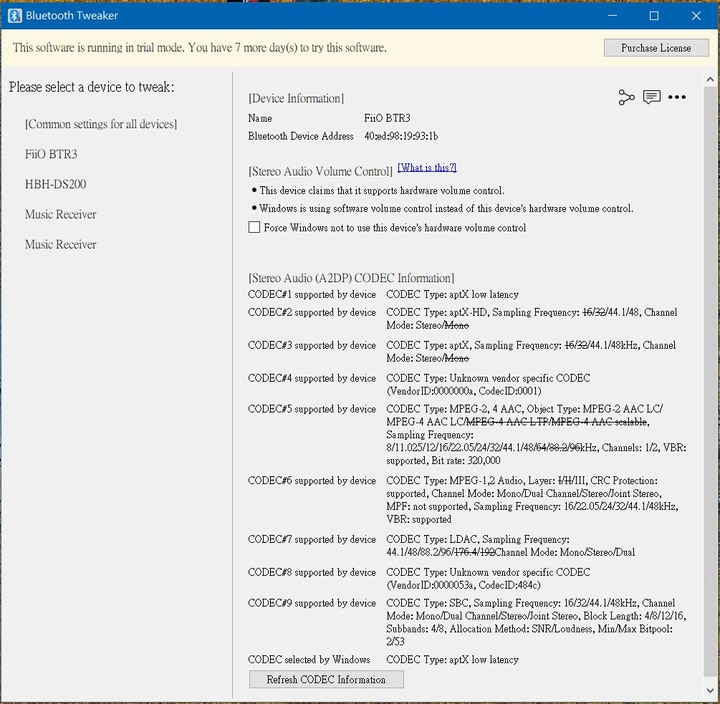This screenshot has width=720, height=704.
Task: Click the trial mode notice text
Action: pyautogui.click(x=200, y=48)
